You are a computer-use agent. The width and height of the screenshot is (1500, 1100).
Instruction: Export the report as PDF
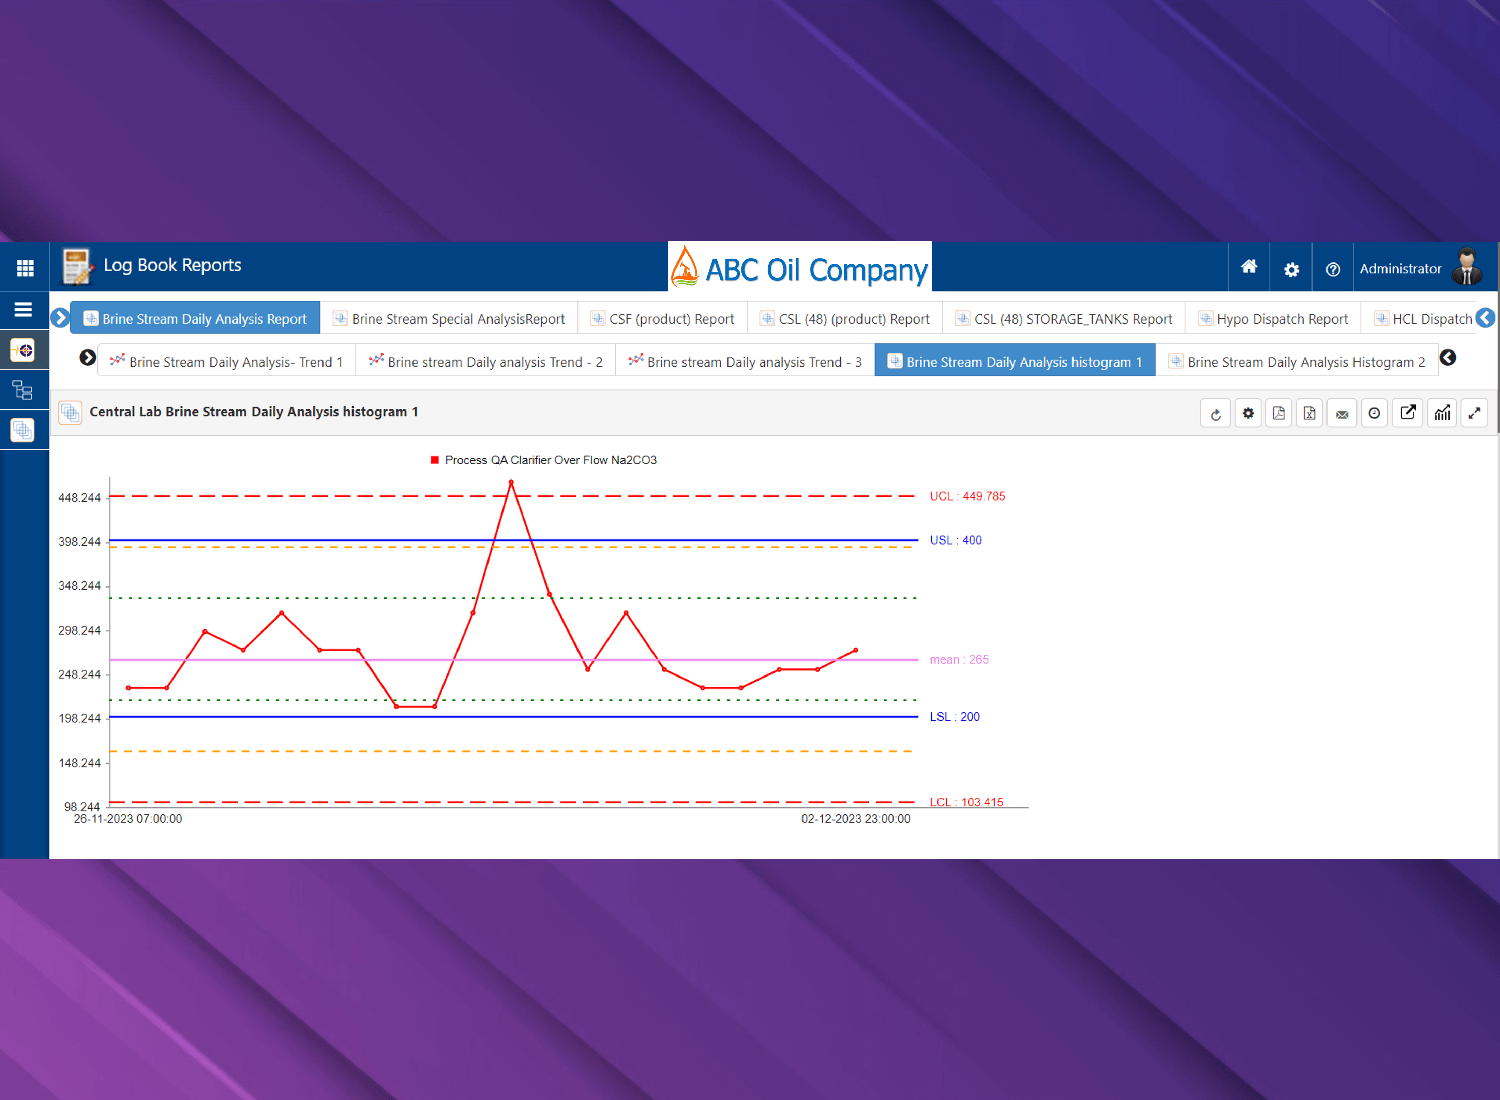pyautogui.click(x=1279, y=414)
